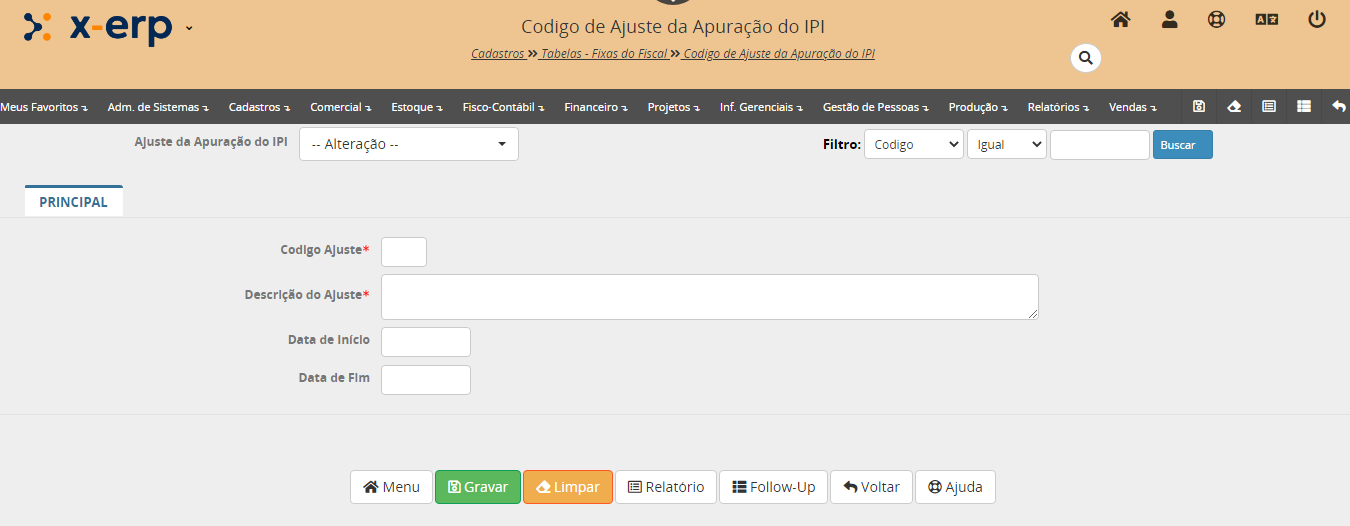This screenshot has height=526, width=1350.
Task: Click the language switch icon
Action: point(1267,20)
